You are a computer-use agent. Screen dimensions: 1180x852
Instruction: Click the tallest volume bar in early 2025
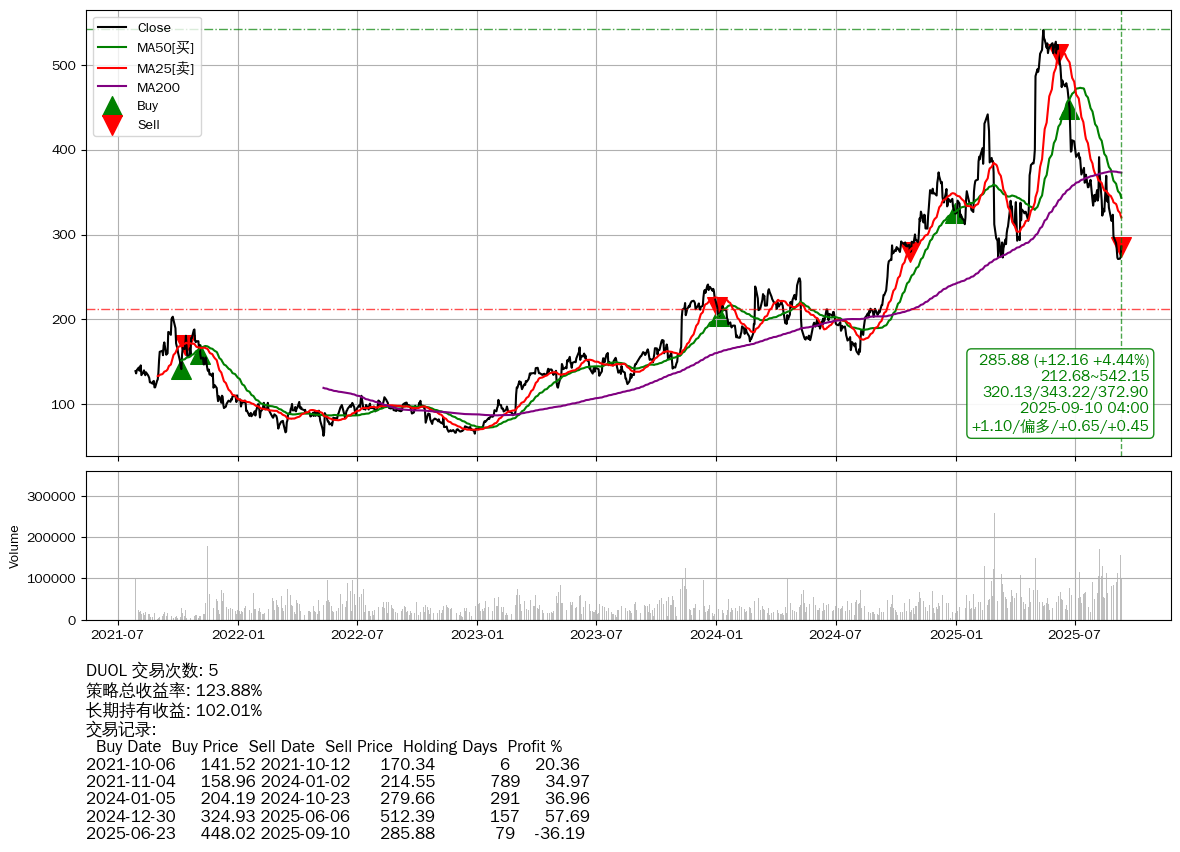[994, 566]
